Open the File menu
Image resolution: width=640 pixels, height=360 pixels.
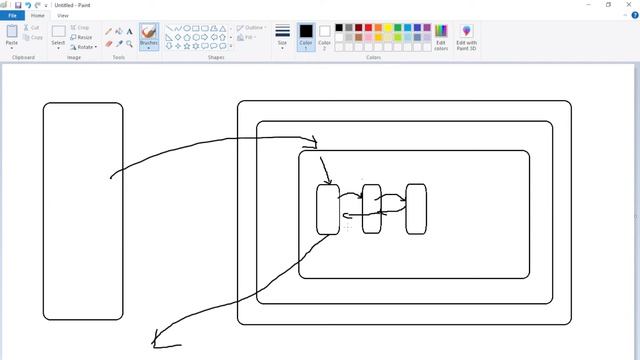[12, 16]
